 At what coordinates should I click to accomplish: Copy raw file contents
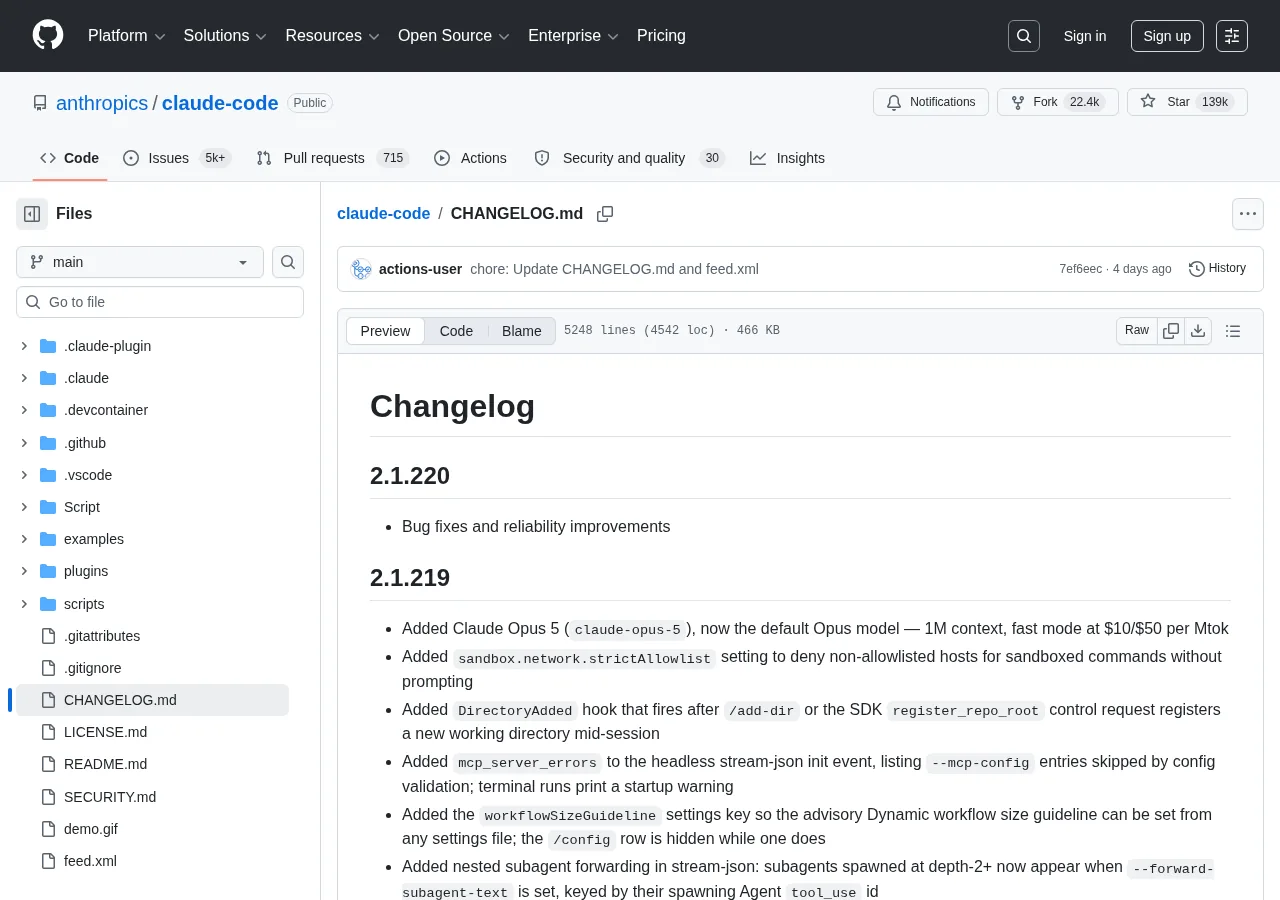(x=1171, y=331)
